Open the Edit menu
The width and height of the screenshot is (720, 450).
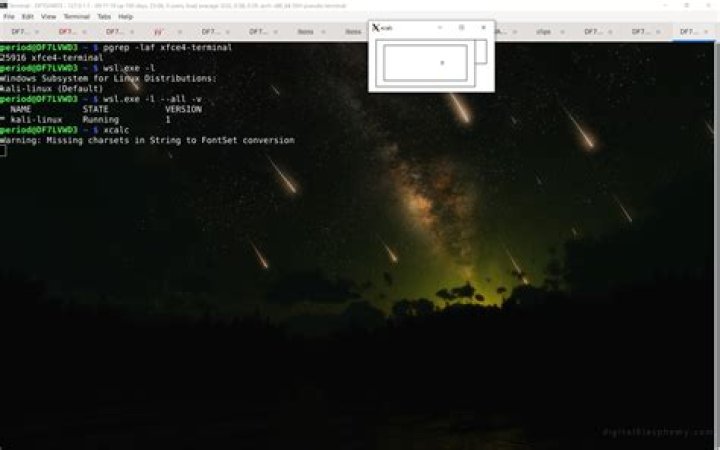click(28, 17)
